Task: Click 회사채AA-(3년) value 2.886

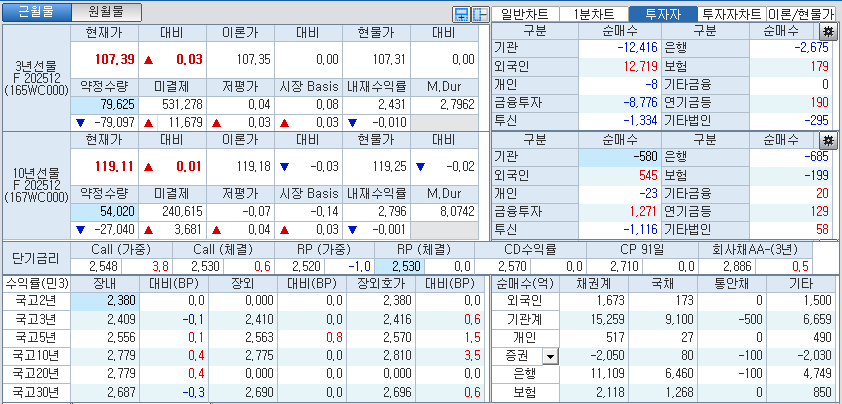Action: pos(737,267)
